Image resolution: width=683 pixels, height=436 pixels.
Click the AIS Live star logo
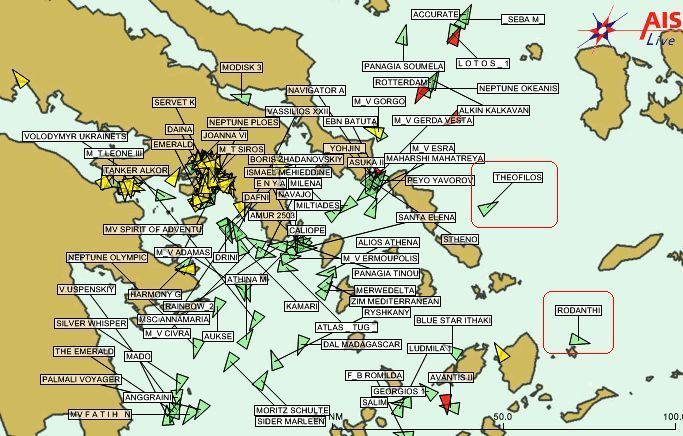click(x=609, y=29)
